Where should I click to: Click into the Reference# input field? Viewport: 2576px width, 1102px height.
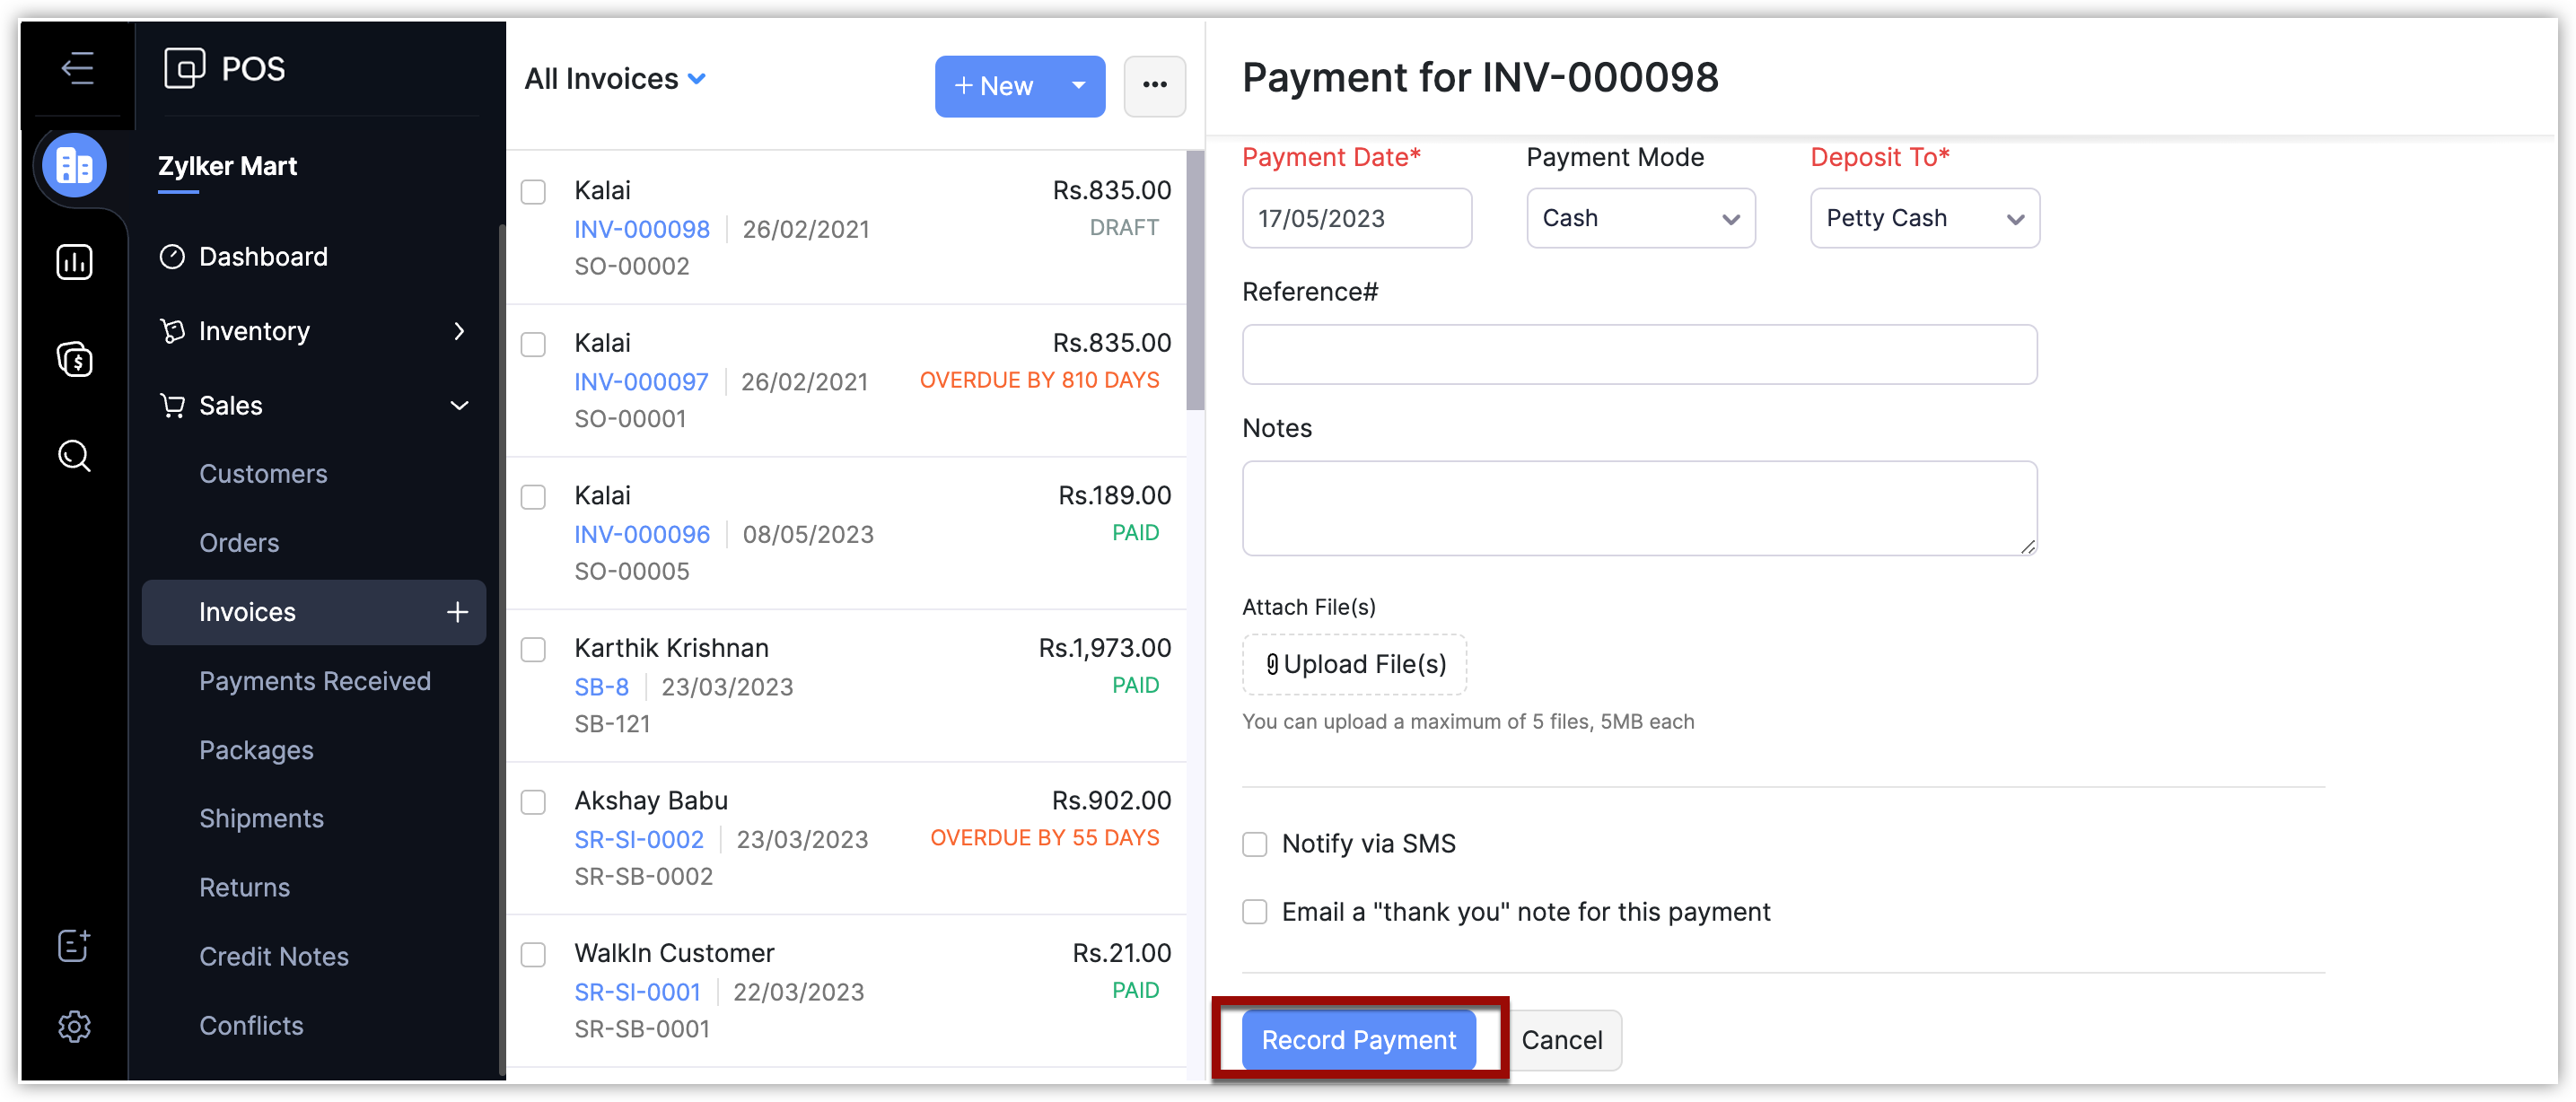click(1639, 354)
